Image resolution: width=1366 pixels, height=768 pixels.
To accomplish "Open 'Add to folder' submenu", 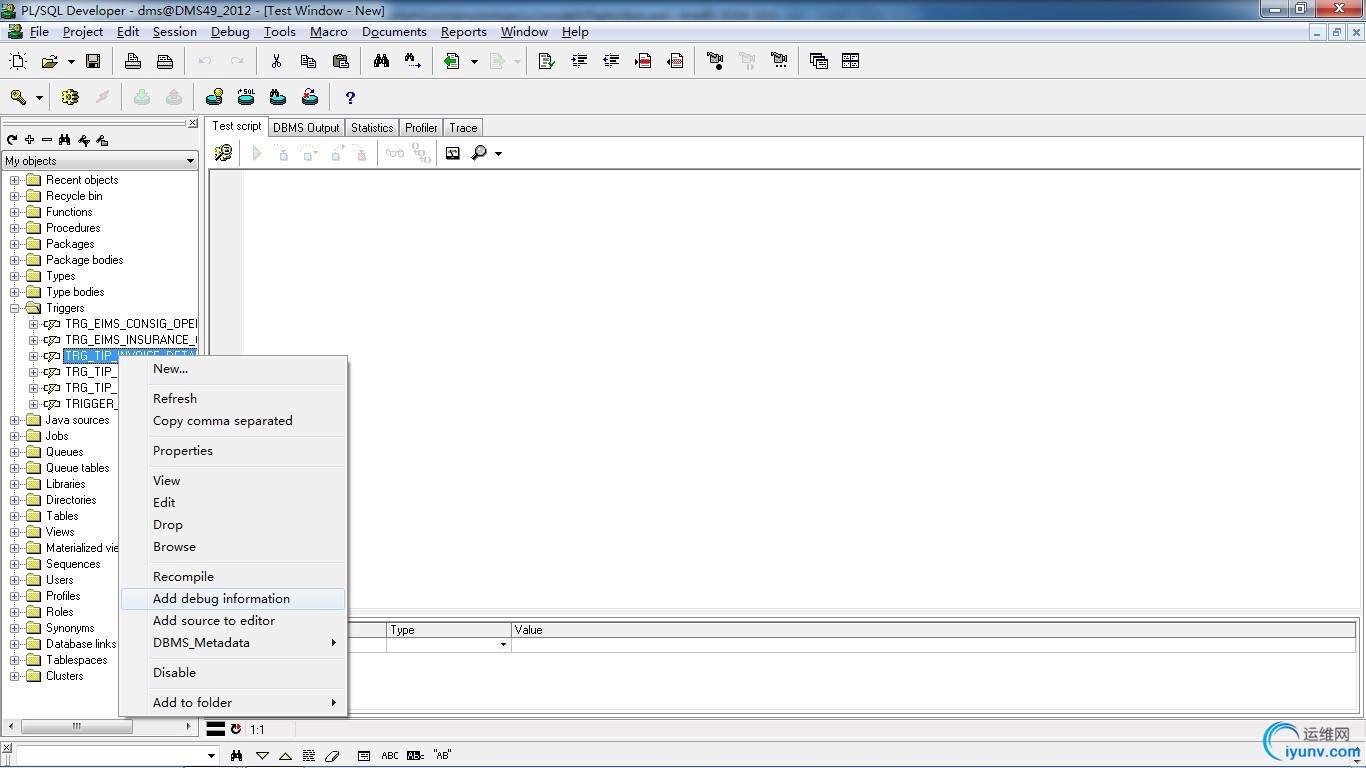I will pyautogui.click(x=233, y=703).
